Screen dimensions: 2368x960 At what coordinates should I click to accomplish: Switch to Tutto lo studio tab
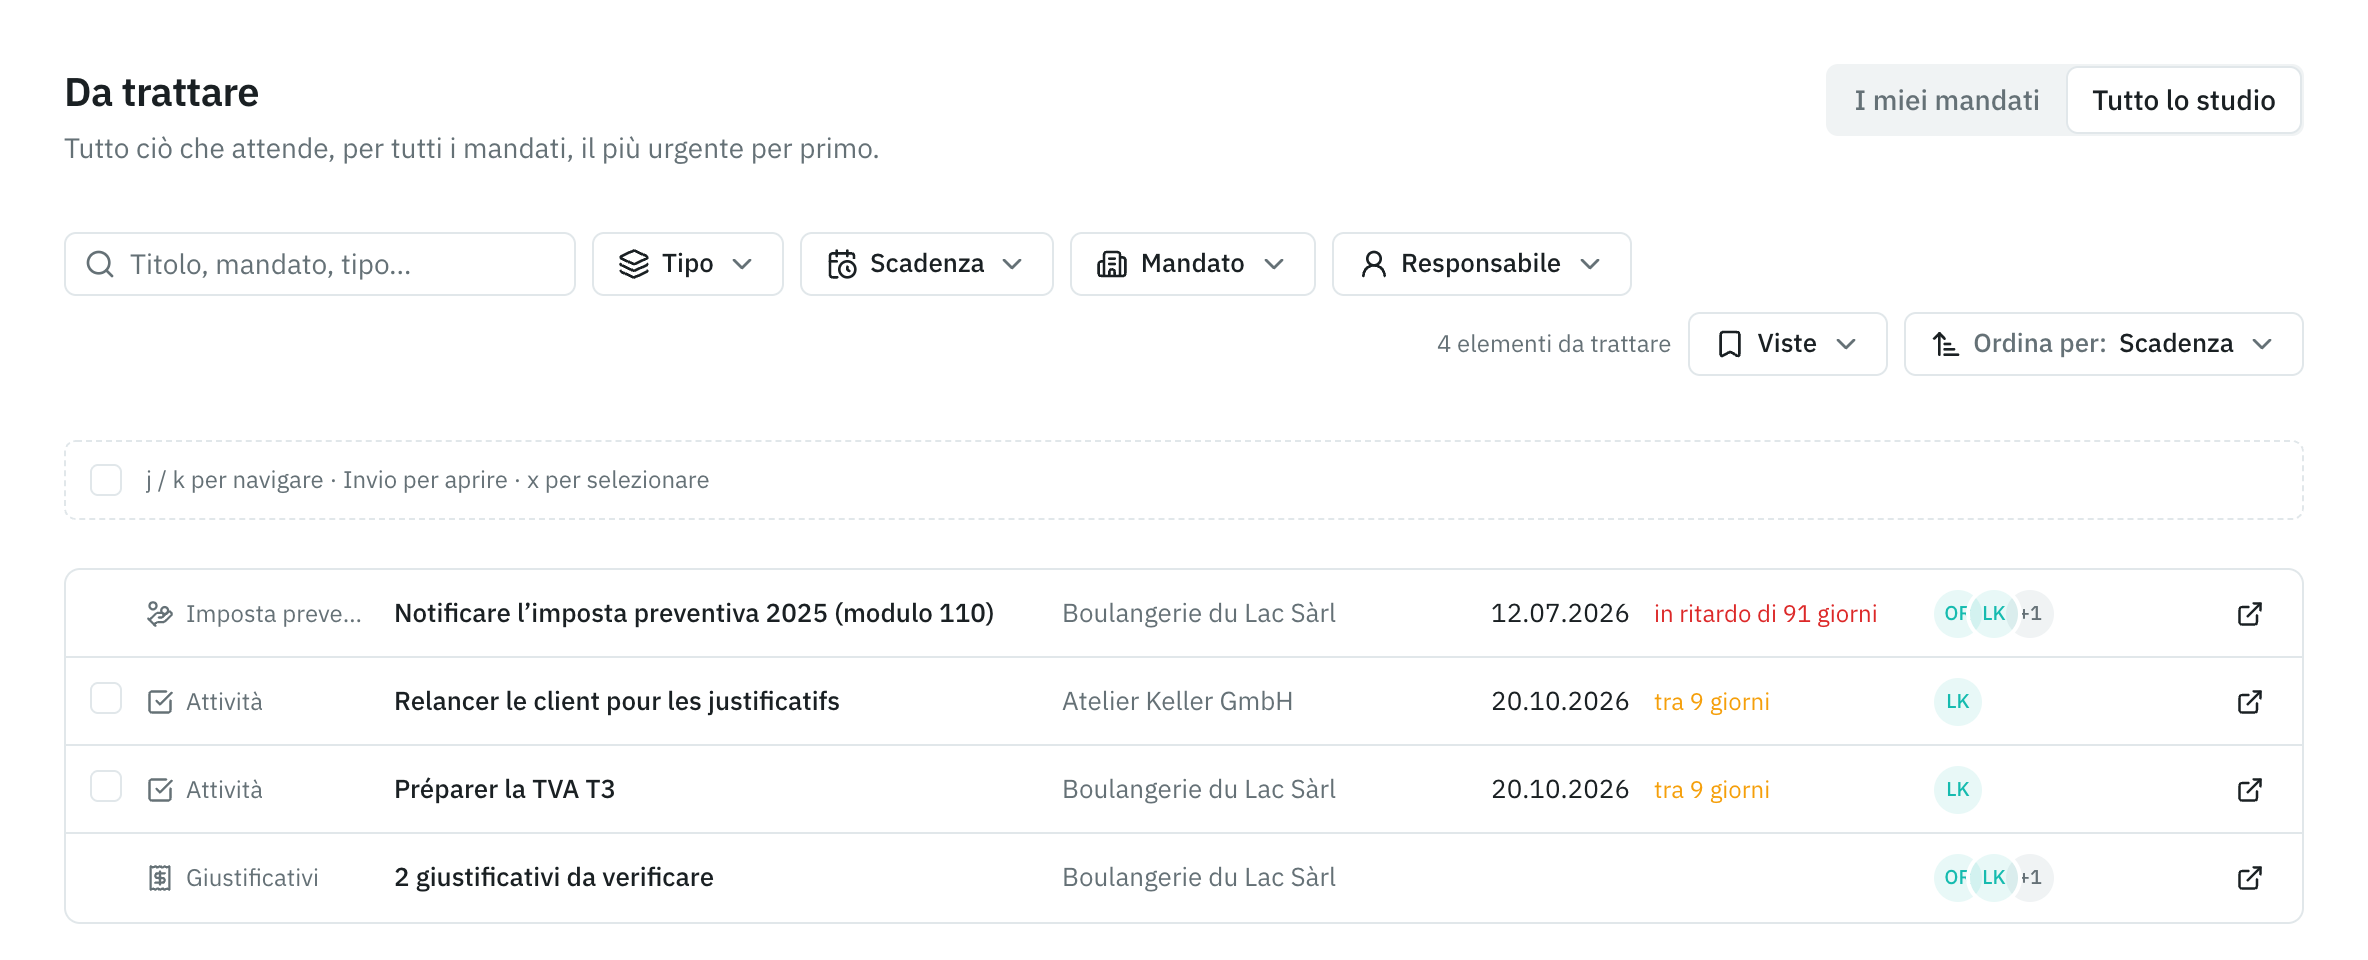point(2184,100)
